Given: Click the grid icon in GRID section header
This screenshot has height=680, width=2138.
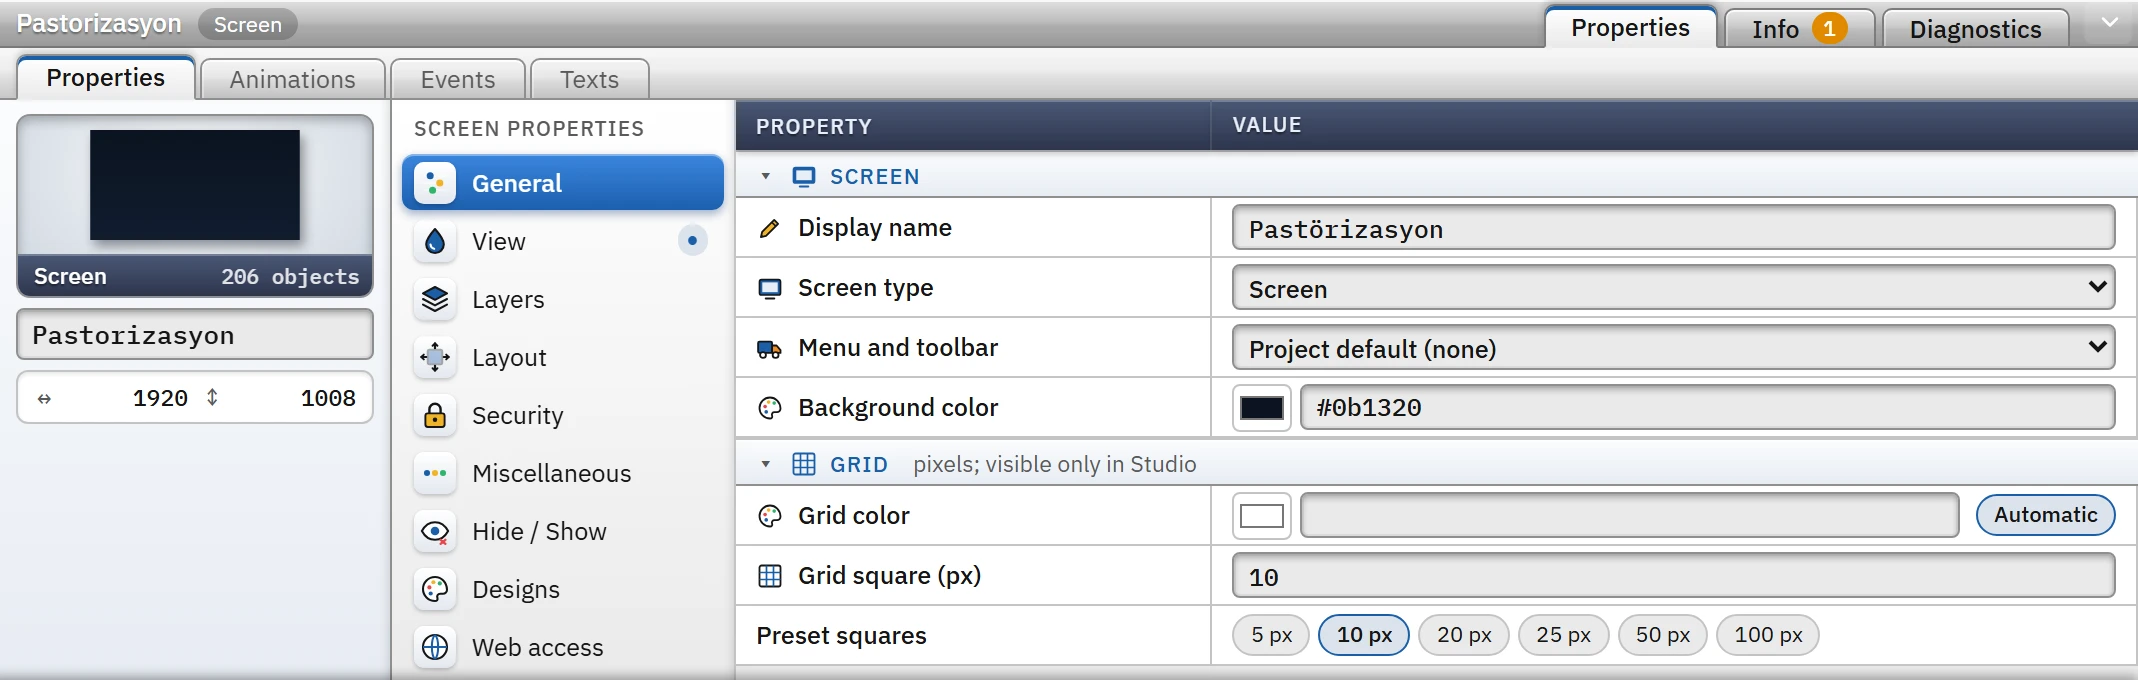Looking at the screenshot, I should [804, 464].
